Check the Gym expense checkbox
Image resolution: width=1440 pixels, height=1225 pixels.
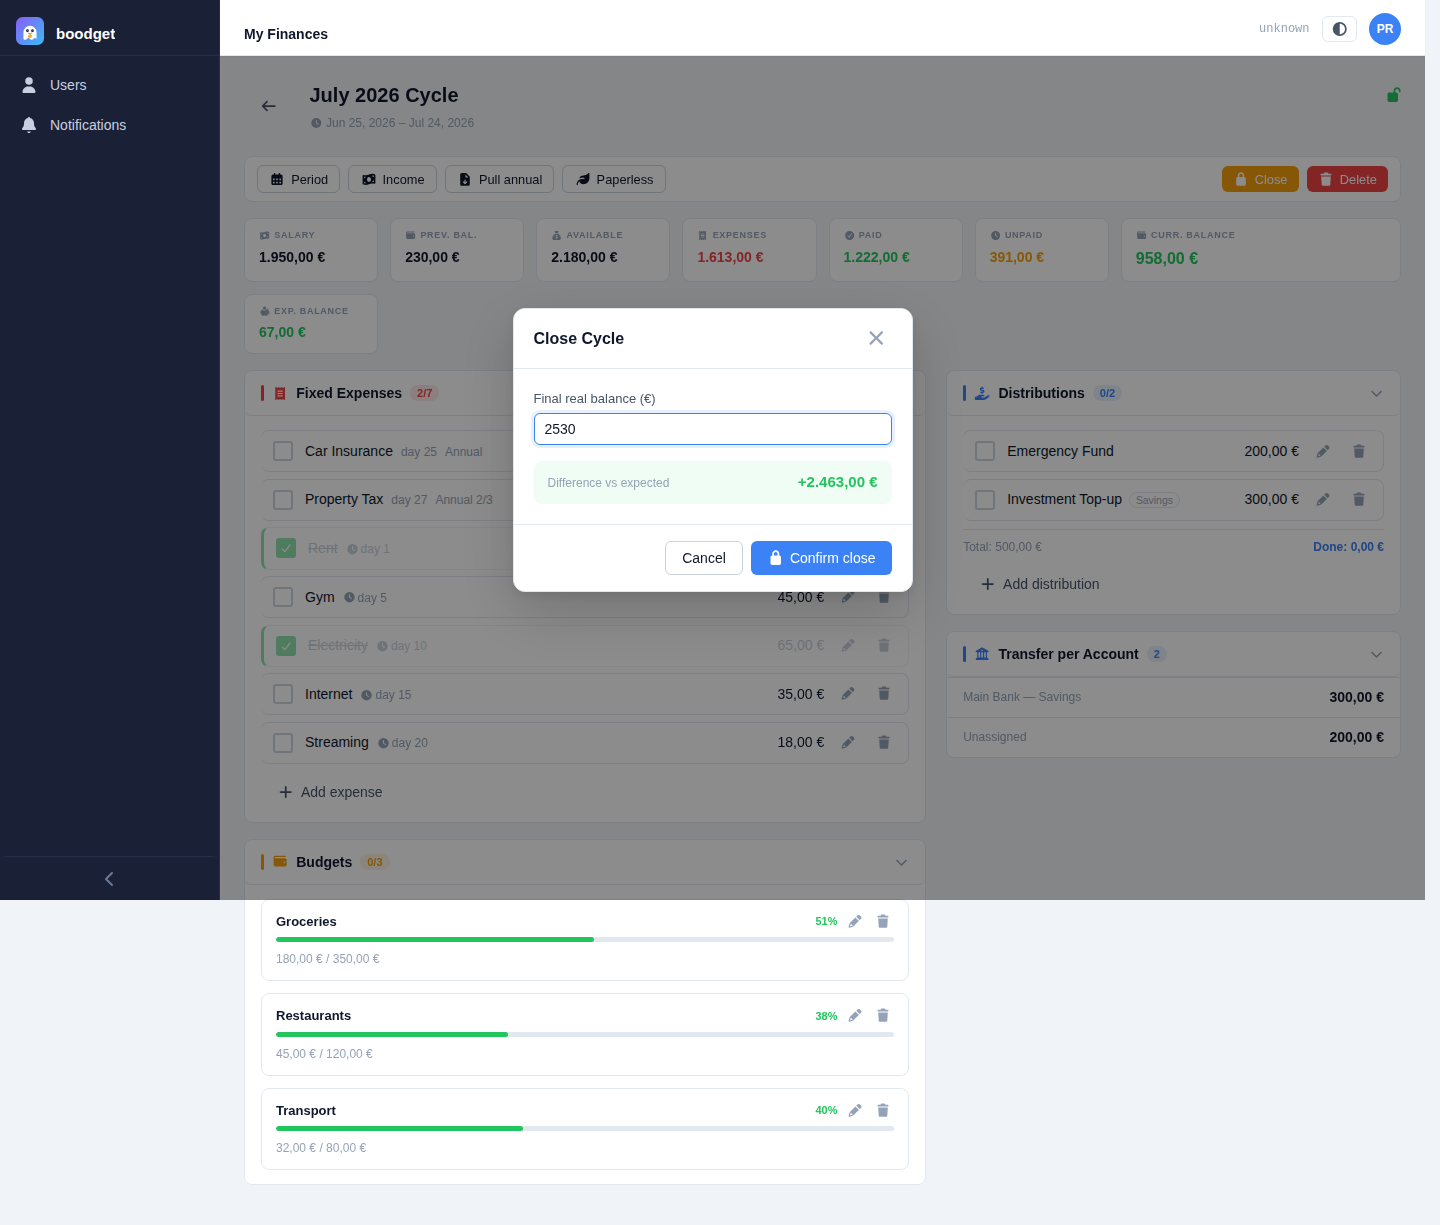coord(283,597)
